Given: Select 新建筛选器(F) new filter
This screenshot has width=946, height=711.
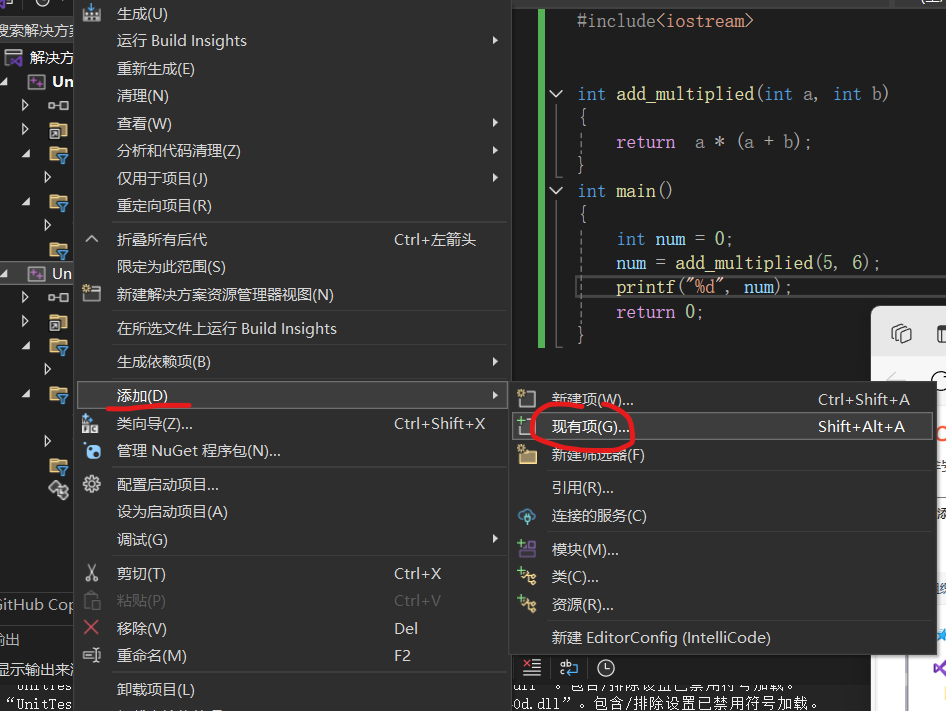Looking at the screenshot, I should [722, 454].
